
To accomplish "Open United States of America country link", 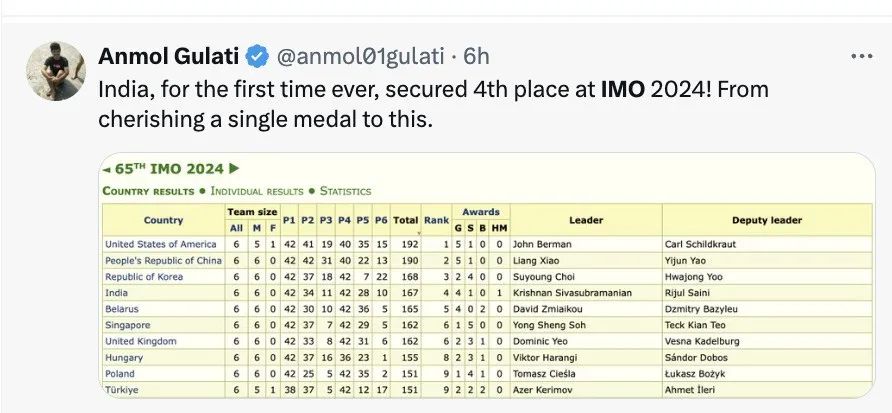I will coord(160,244).
